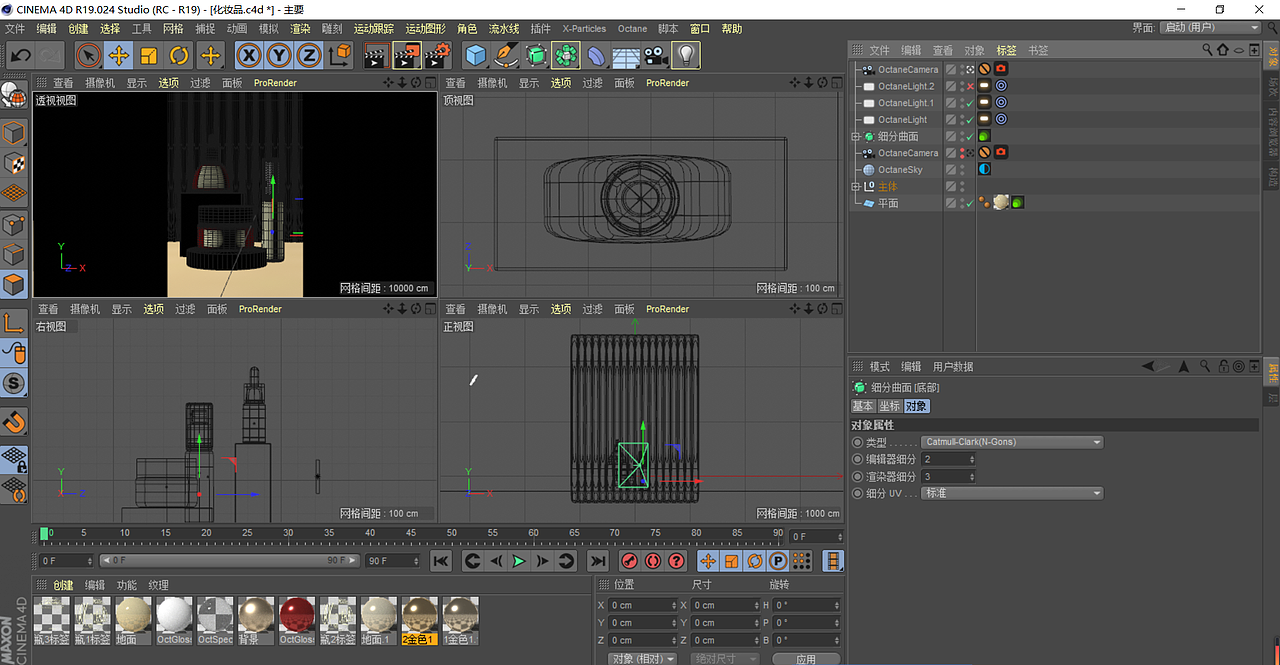Open the deformer bend icon
Image resolution: width=1280 pixels, height=665 pixels.
(596, 55)
